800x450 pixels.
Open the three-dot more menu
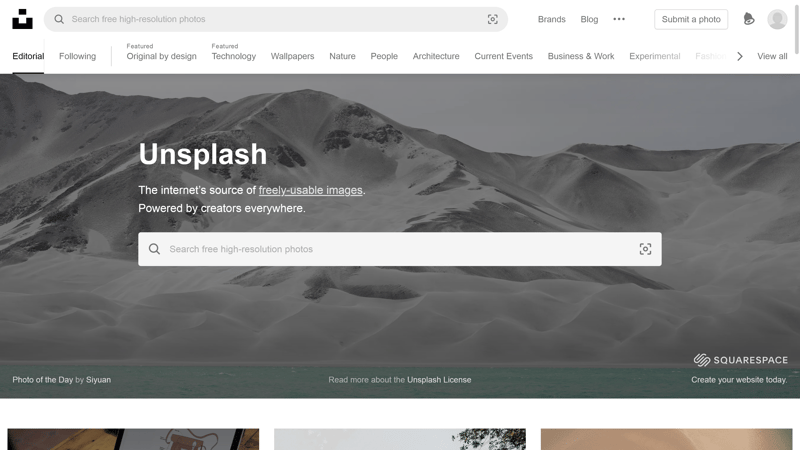coord(619,19)
